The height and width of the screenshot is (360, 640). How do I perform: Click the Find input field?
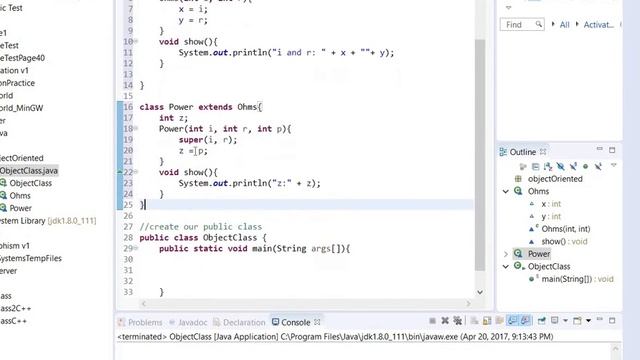pos(522,24)
